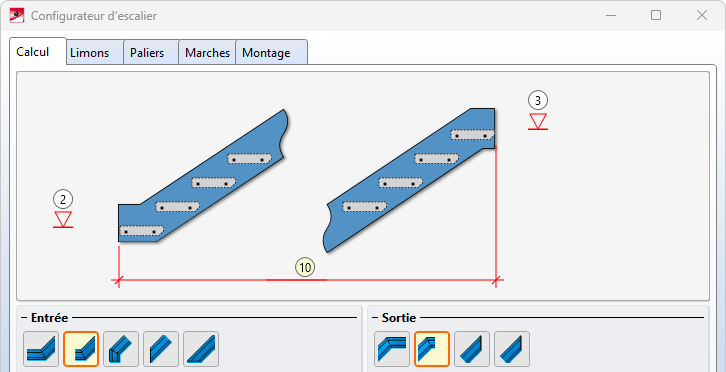
Task: Click the Entrée section label
Action: click(x=49, y=318)
